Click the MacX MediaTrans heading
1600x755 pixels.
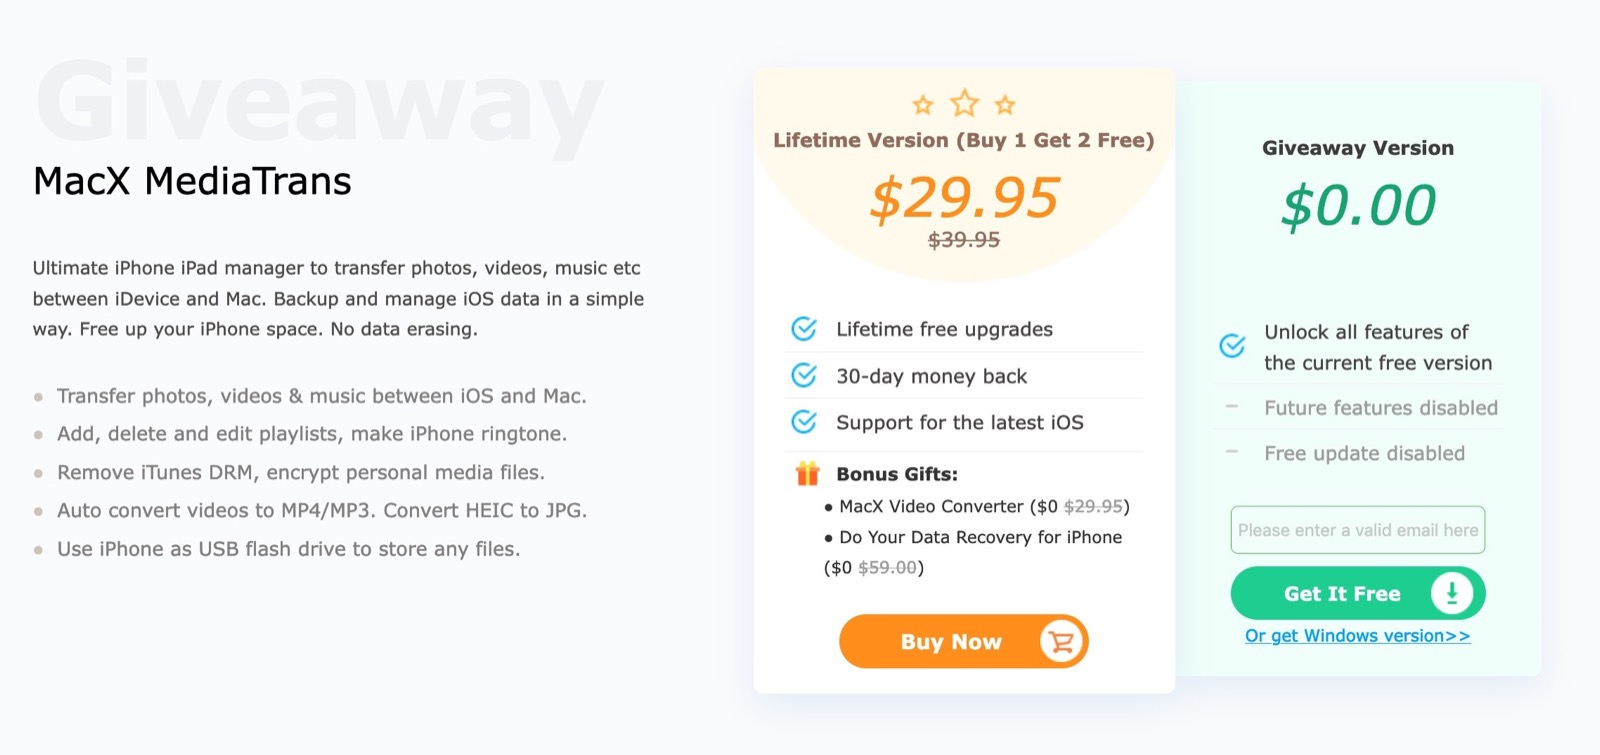192,181
